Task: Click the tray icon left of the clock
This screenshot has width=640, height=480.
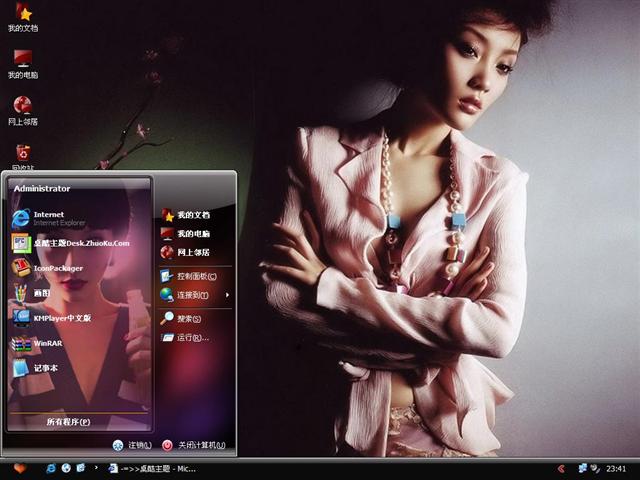Action: (x=596, y=469)
